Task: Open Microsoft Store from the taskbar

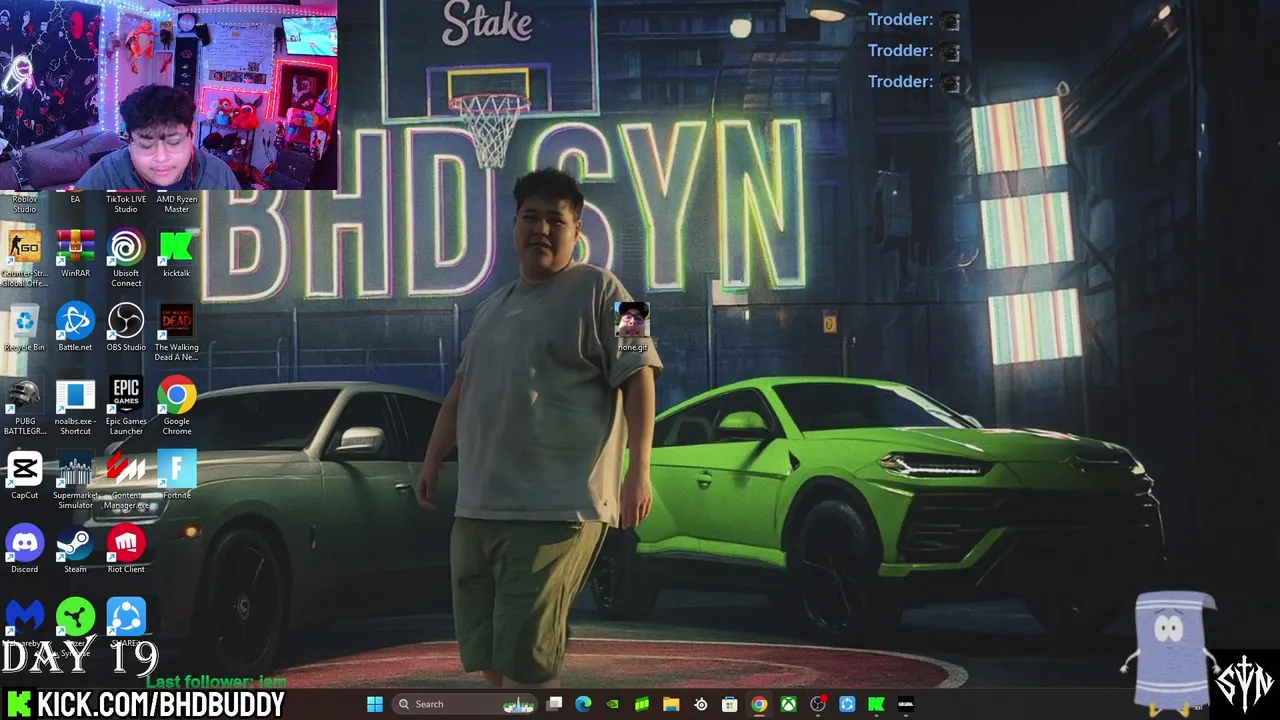Action: click(730, 704)
